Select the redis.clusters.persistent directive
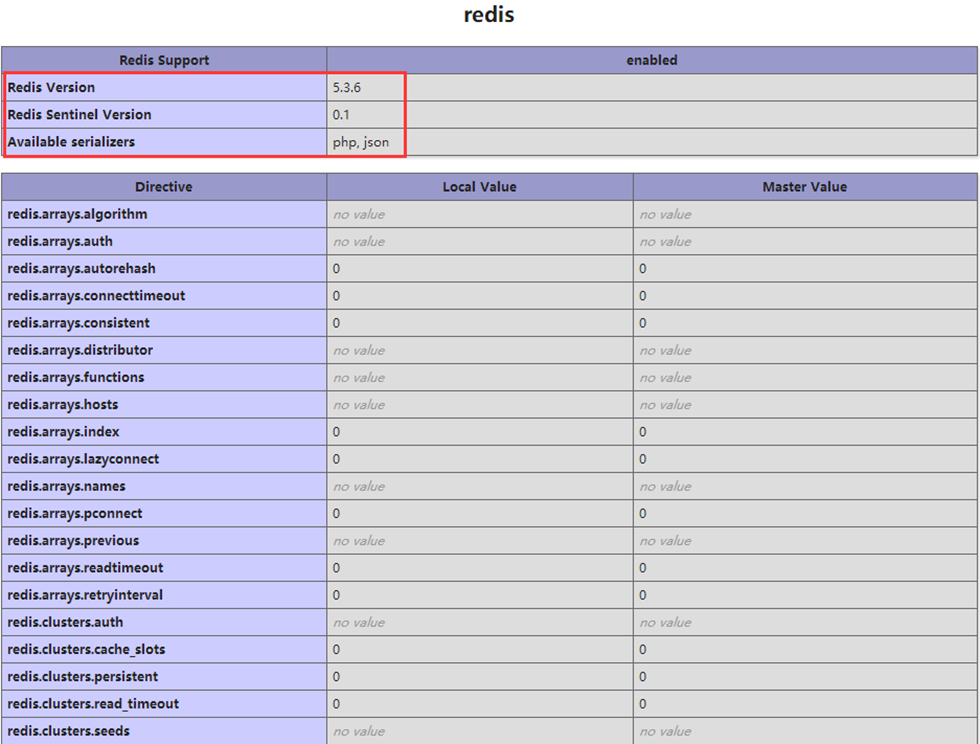Image resolution: width=980 pixels, height=744 pixels. [x=82, y=676]
